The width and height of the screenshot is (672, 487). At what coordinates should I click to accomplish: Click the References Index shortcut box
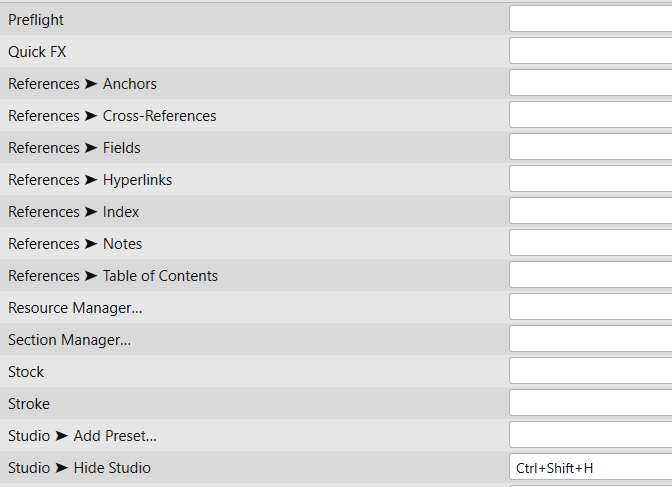click(x=590, y=211)
